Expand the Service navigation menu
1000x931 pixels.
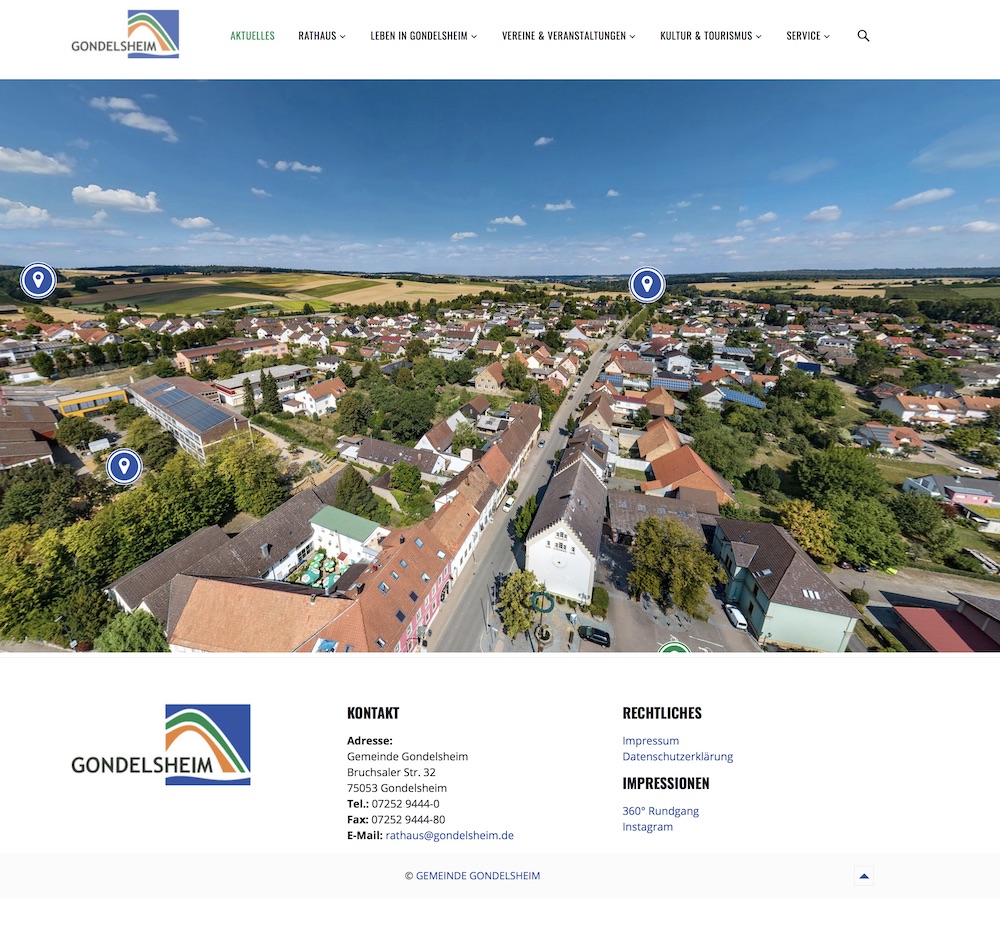pyautogui.click(x=807, y=36)
